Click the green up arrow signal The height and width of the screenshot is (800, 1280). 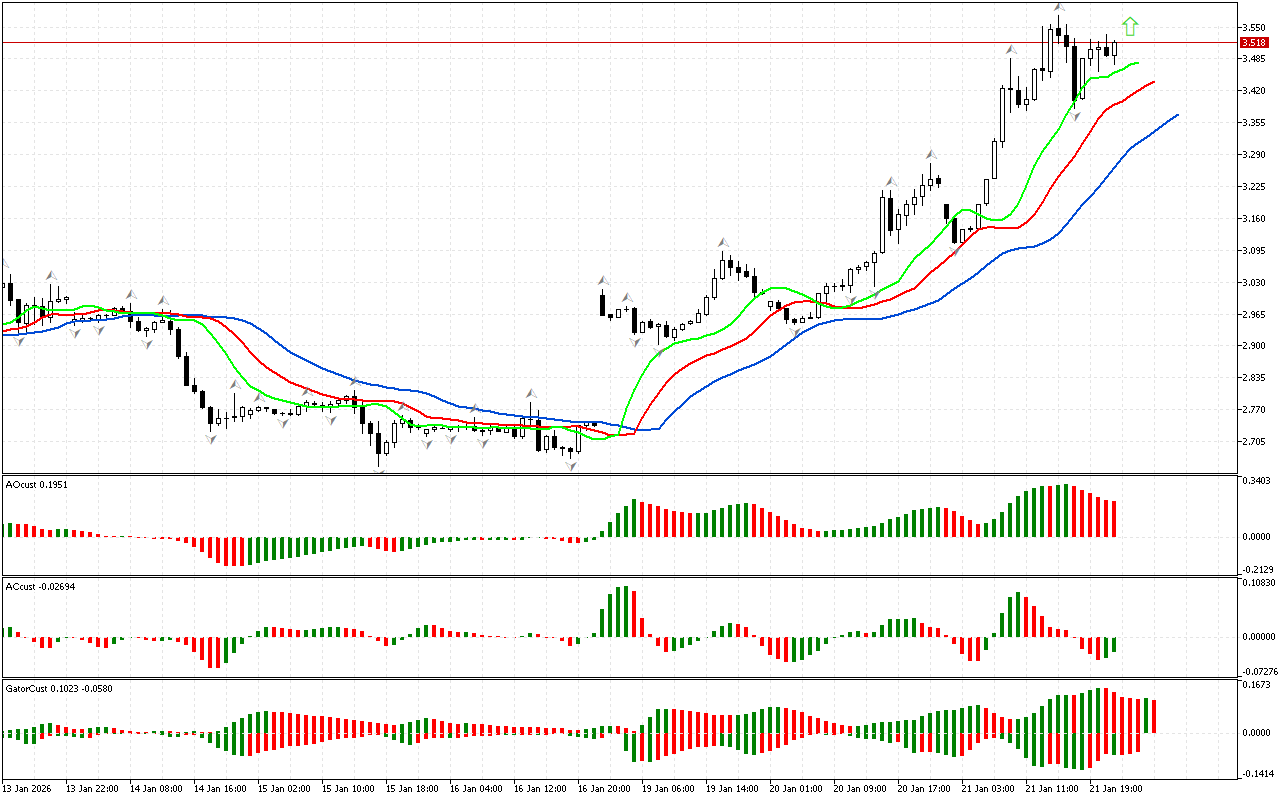click(x=1130, y=27)
